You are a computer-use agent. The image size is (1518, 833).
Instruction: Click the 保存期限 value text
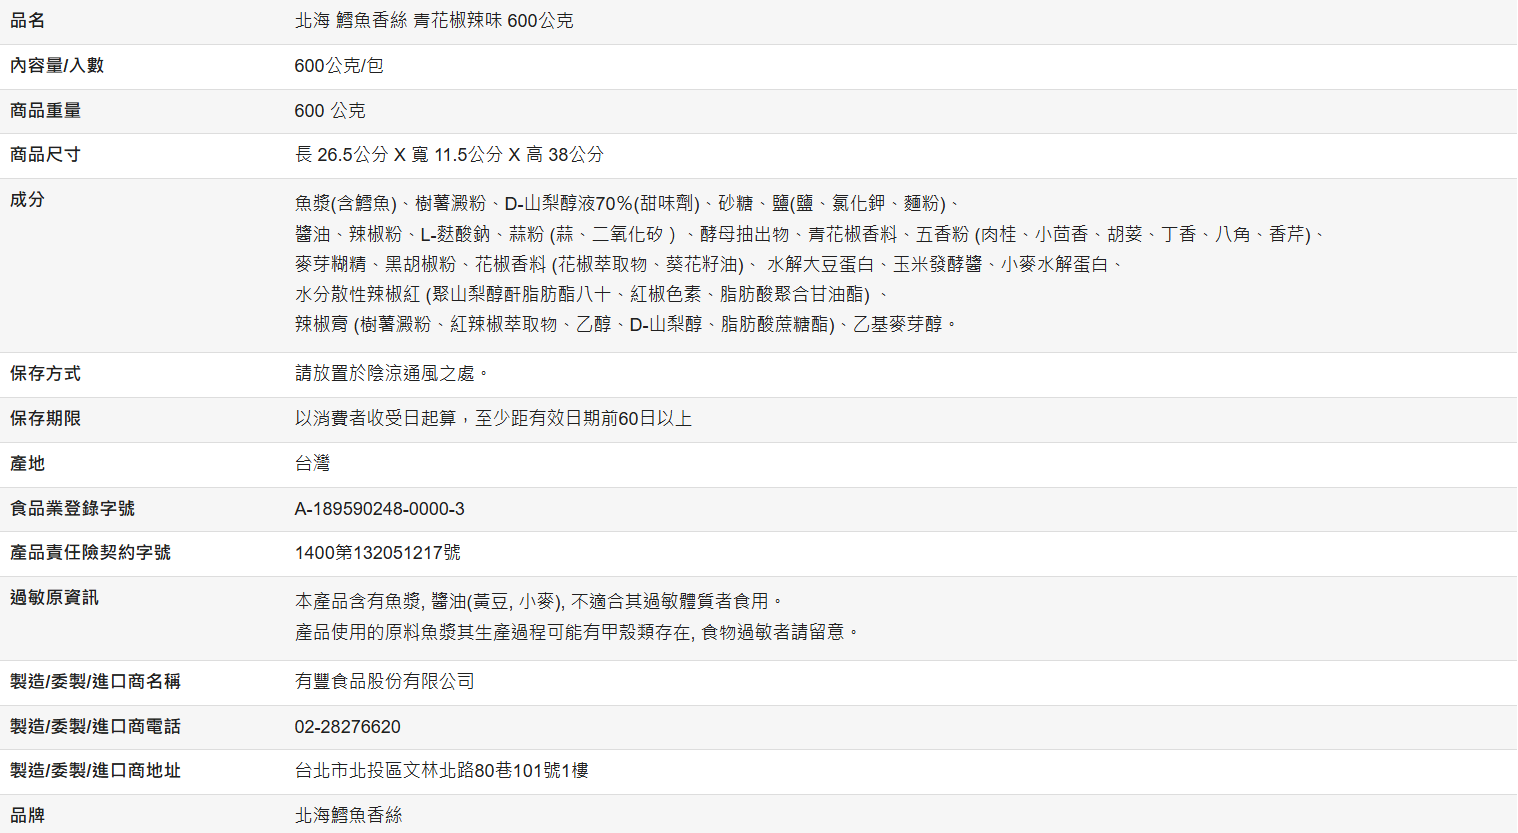click(493, 418)
